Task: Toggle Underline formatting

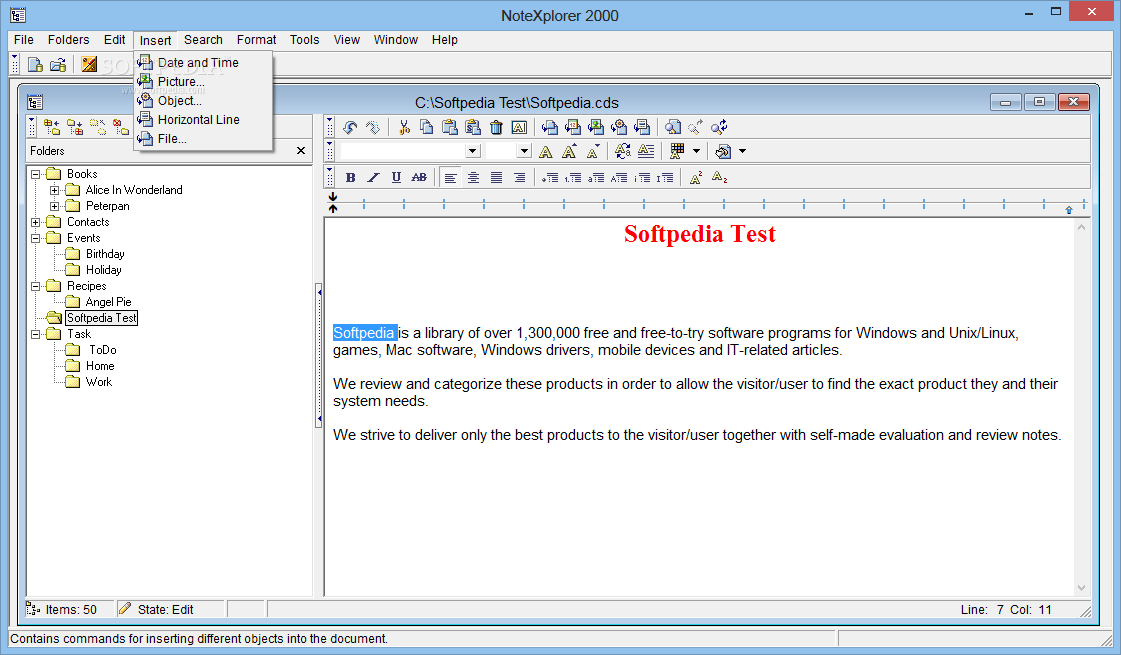Action: pyautogui.click(x=396, y=177)
